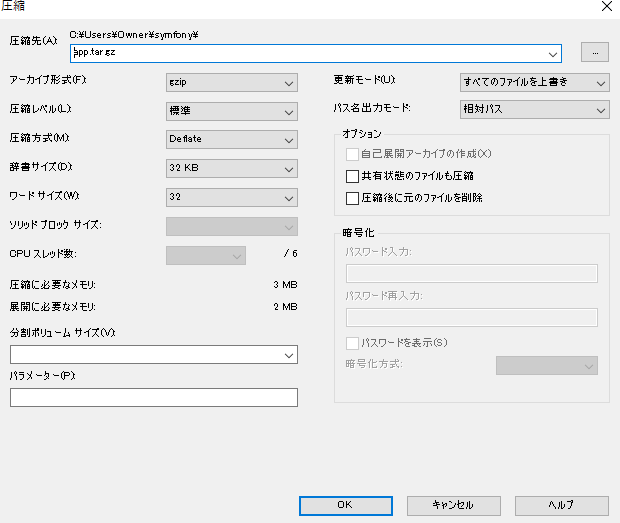620x523 pixels.
Task: Click the '/ 6' CPU thread total text
Action: coord(290,253)
